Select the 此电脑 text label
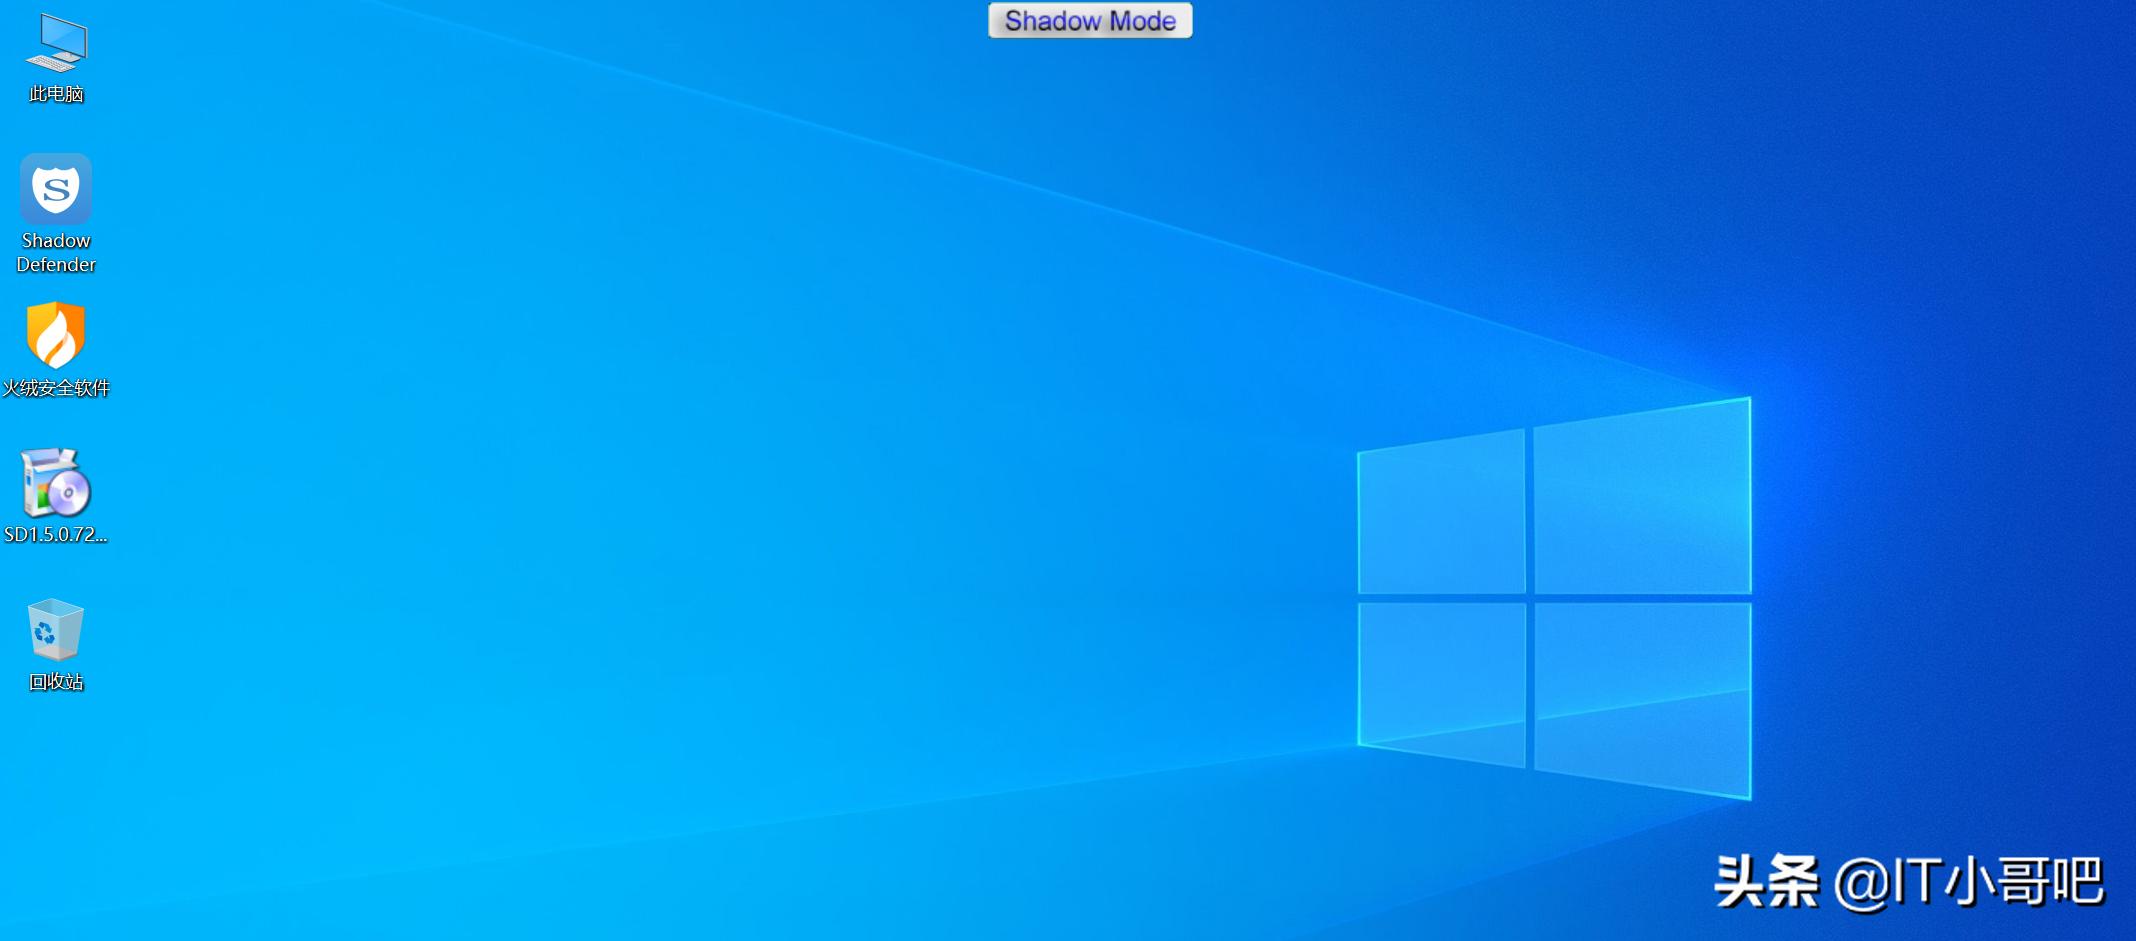This screenshot has height=941, width=2136. [x=55, y=95]
